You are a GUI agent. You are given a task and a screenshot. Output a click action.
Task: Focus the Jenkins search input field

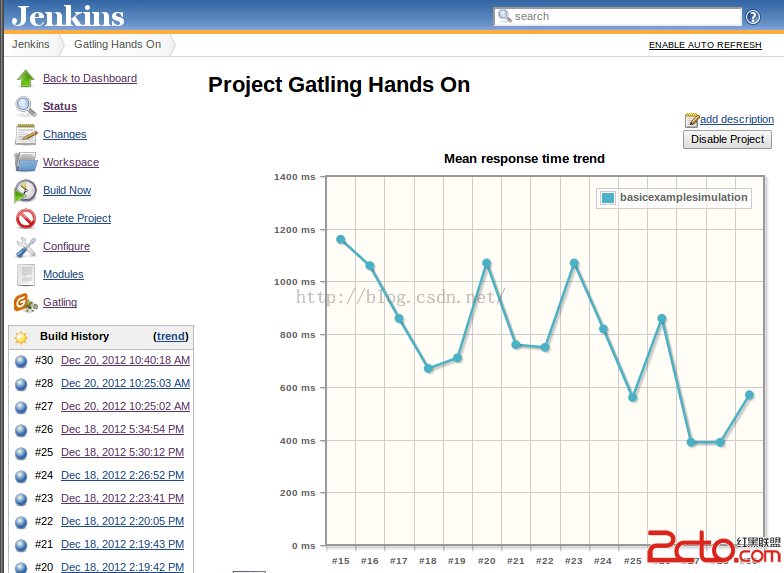click(x=618, y=16)
